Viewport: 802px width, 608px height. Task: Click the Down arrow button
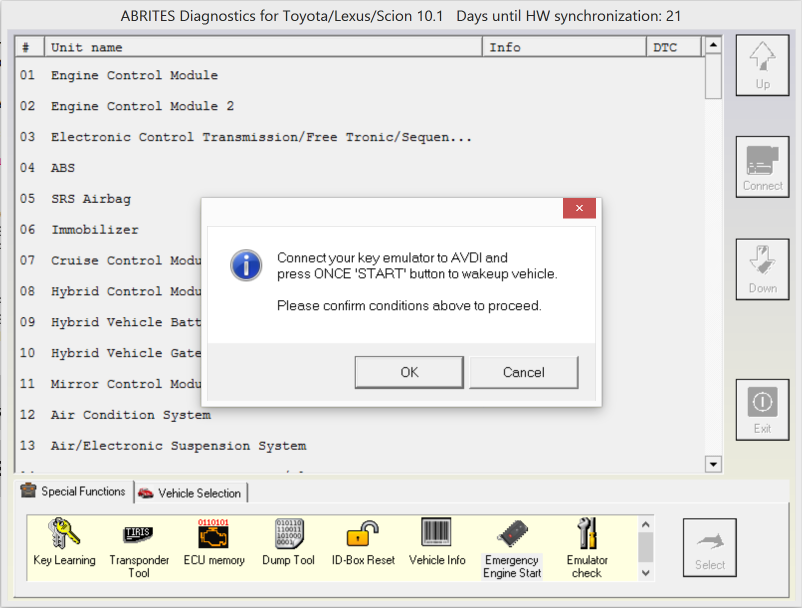[x=763, y=269]
